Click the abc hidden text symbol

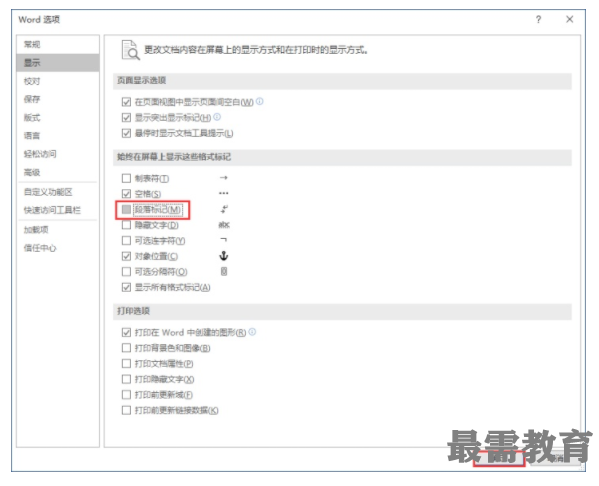(224, 225)
